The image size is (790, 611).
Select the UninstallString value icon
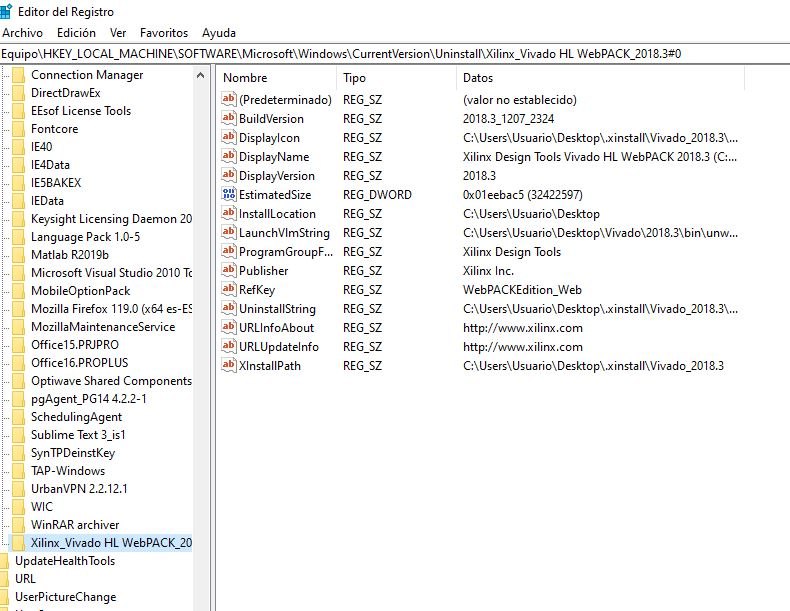point(228,309)
